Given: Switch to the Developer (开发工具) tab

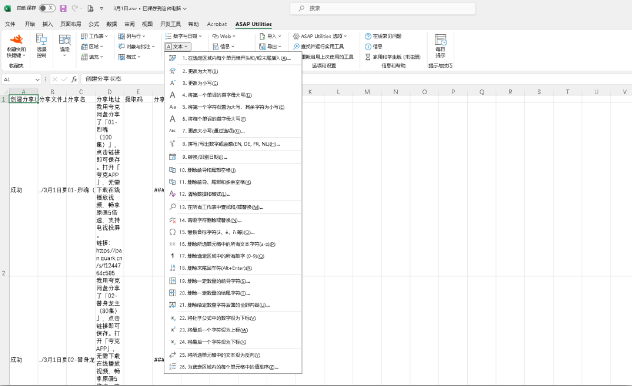Looking at the screenshot, I should click(x=170, y=24).
